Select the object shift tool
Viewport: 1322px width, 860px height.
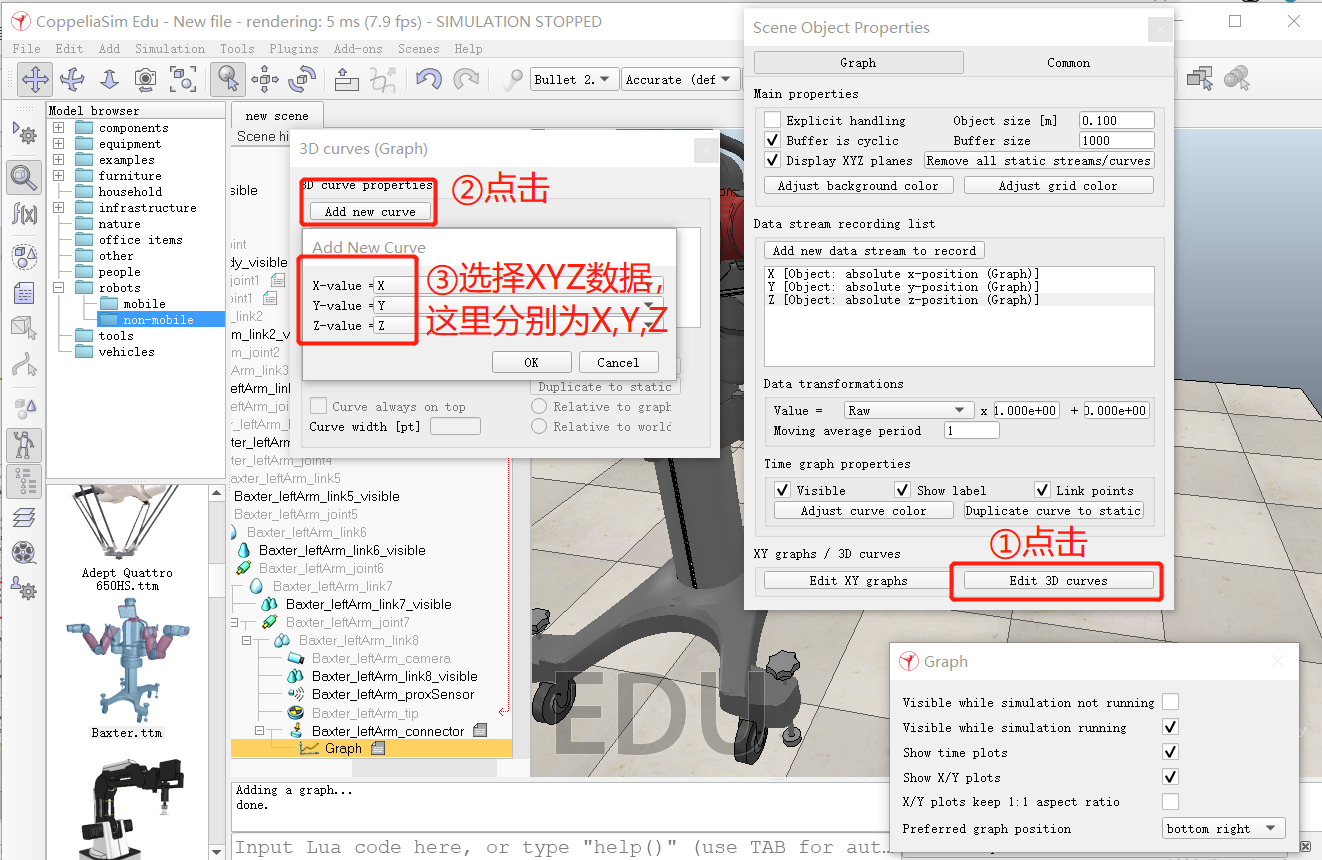pos(266,79)
